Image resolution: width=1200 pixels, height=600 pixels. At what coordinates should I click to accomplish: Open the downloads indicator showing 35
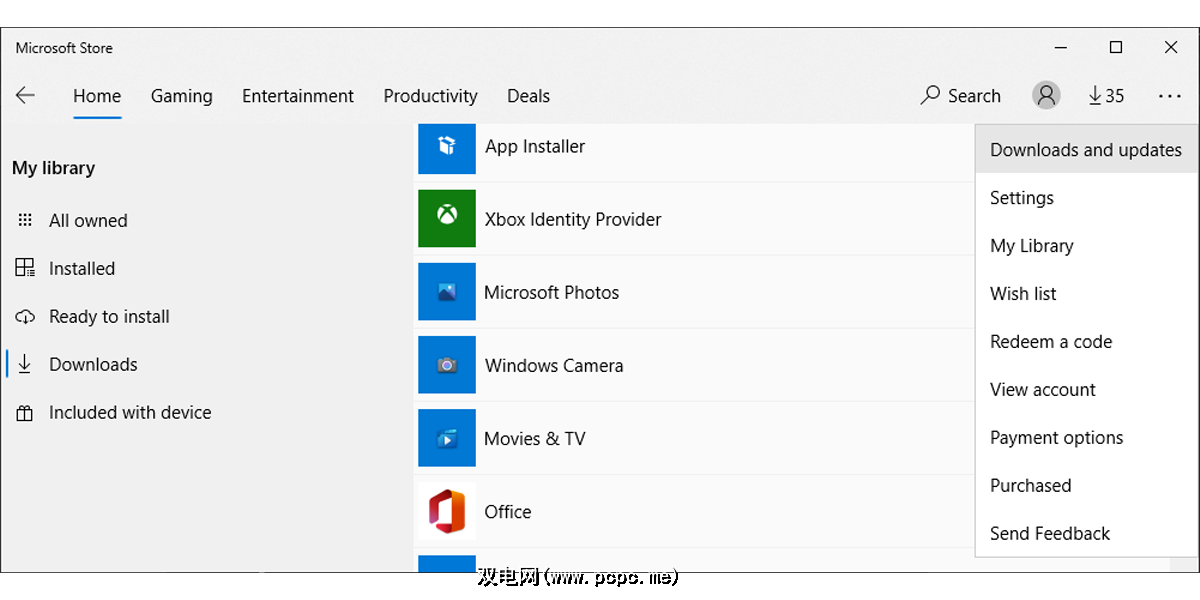[x=1106, y=96]
